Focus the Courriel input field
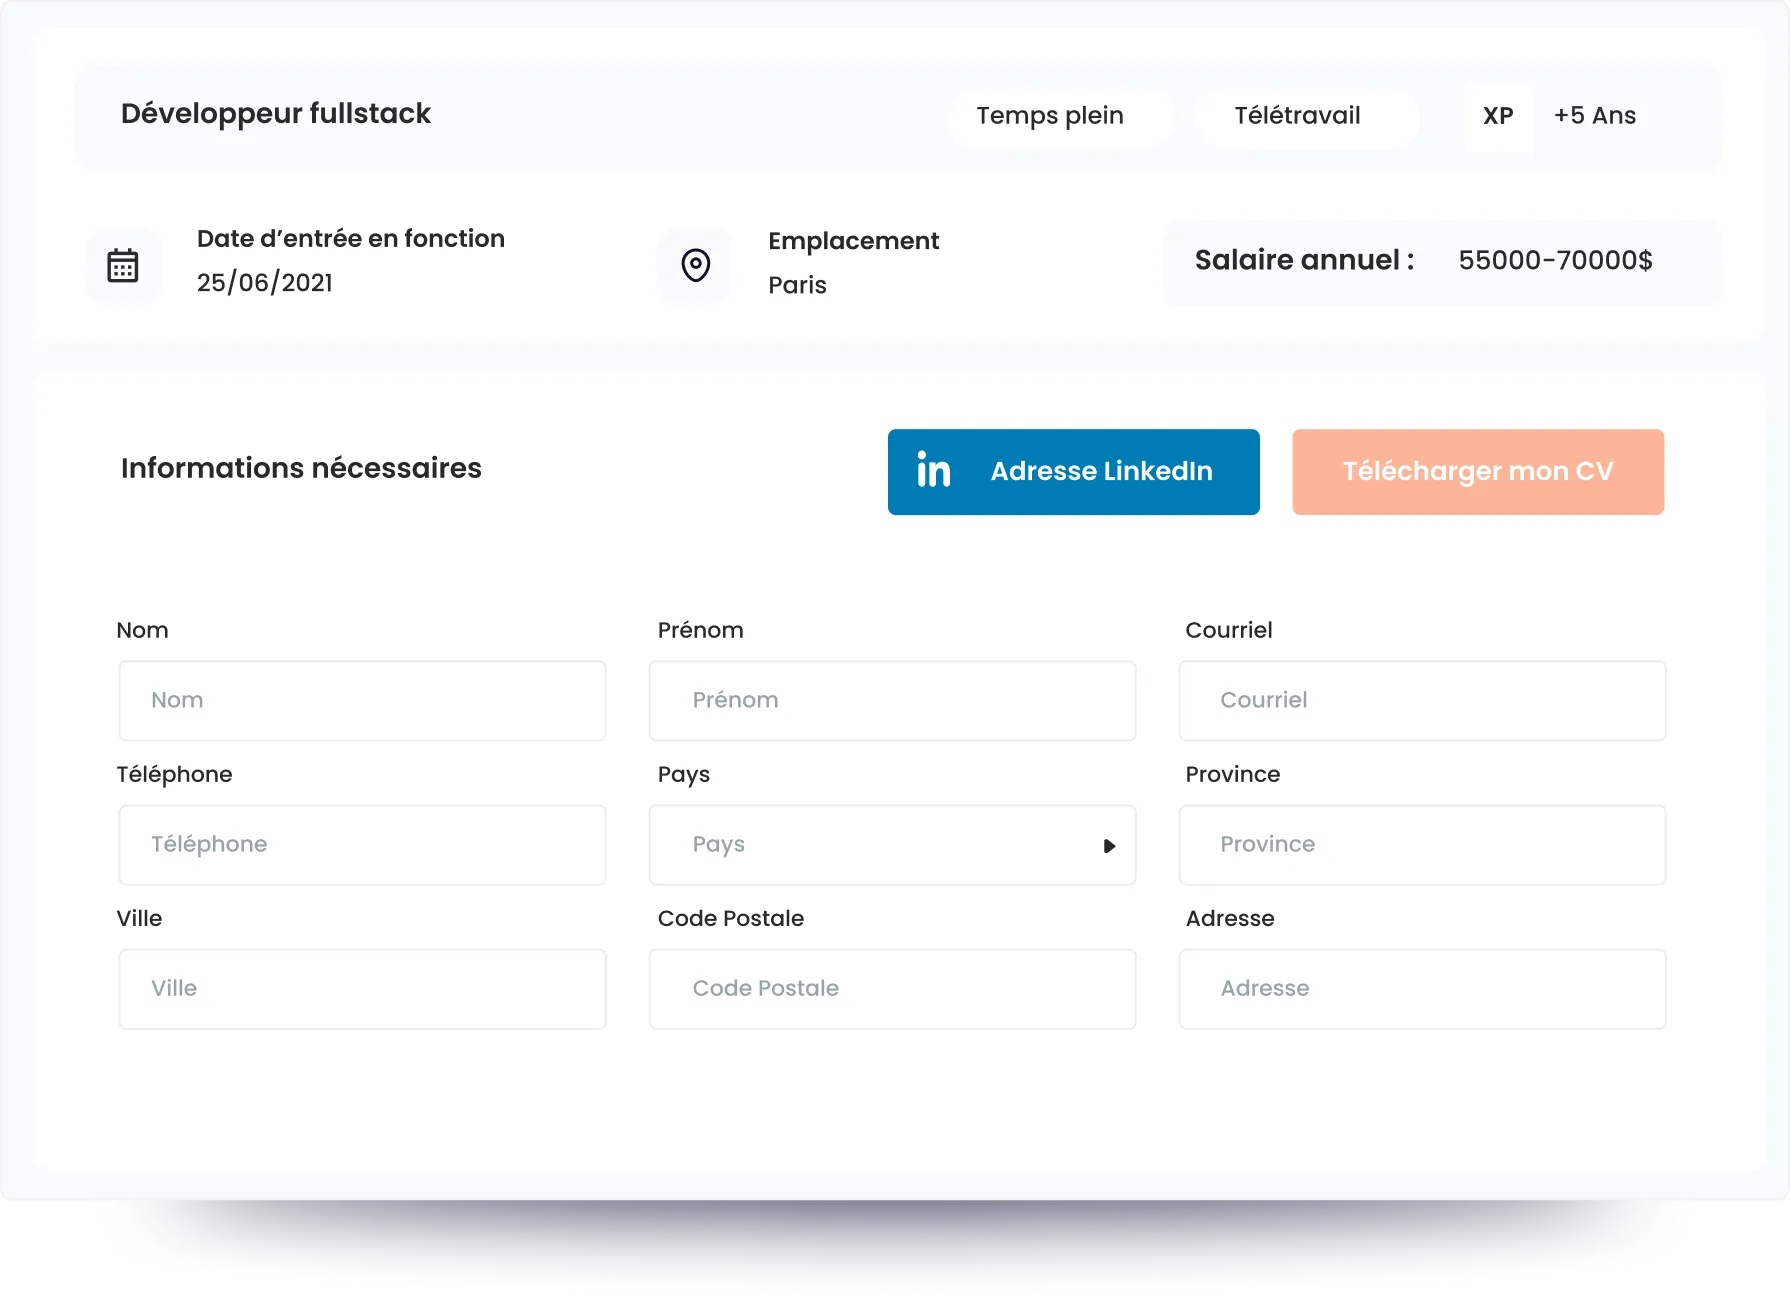 point(1422,701)
